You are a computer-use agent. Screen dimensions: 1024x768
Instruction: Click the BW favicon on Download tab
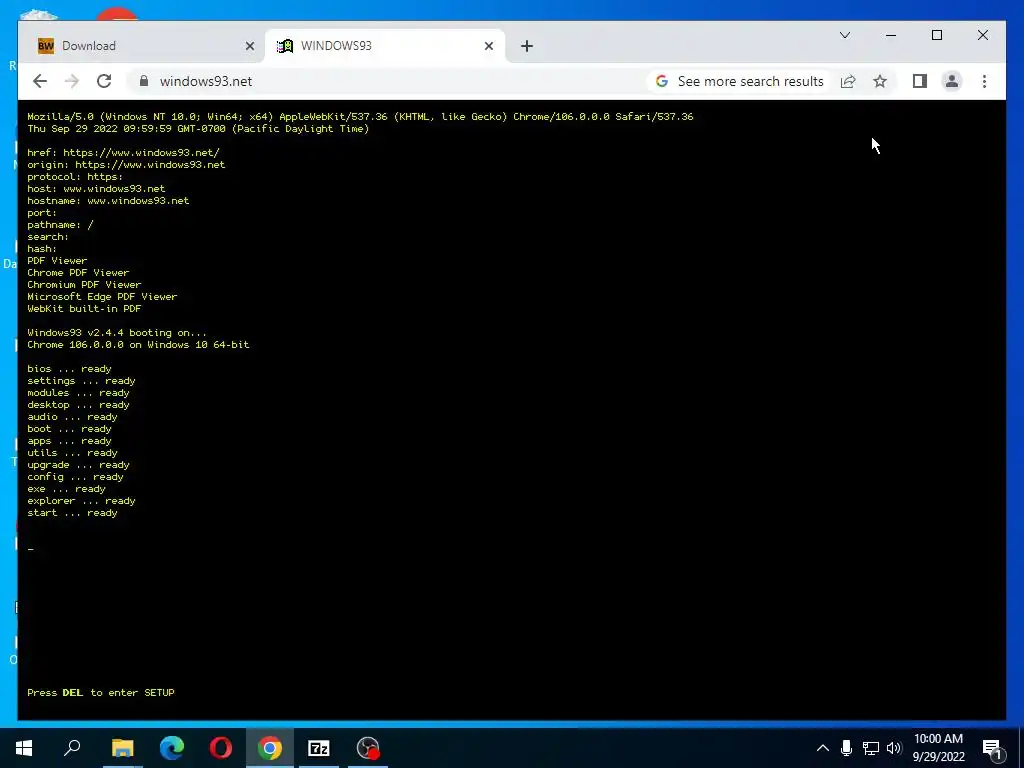coord(46,46)
